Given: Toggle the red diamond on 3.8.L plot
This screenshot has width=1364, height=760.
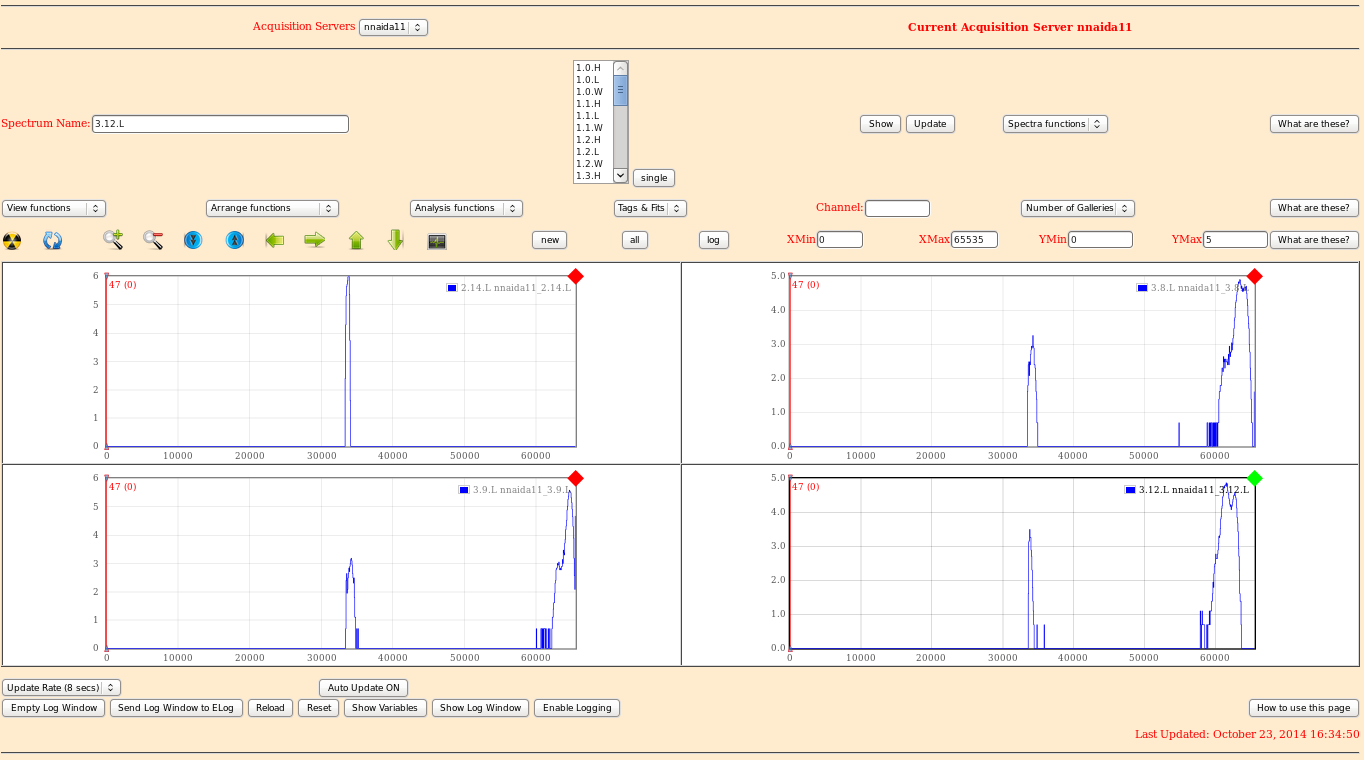Looking at the screenshot, I should (1255, 276).
